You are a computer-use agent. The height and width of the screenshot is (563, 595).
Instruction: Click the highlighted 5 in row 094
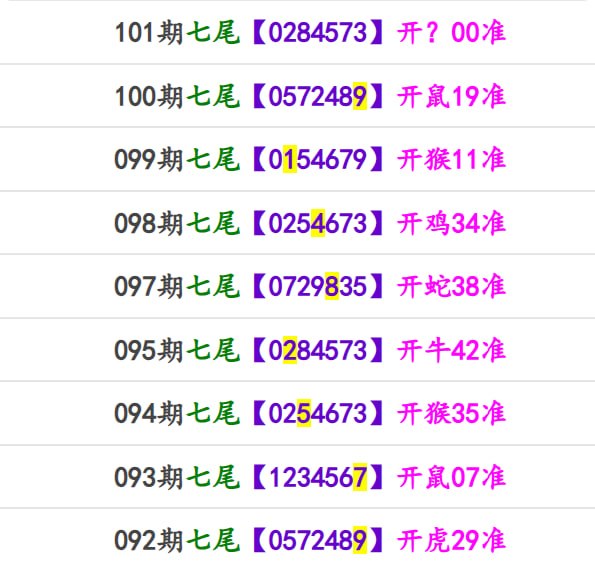[x=304, y=414]
